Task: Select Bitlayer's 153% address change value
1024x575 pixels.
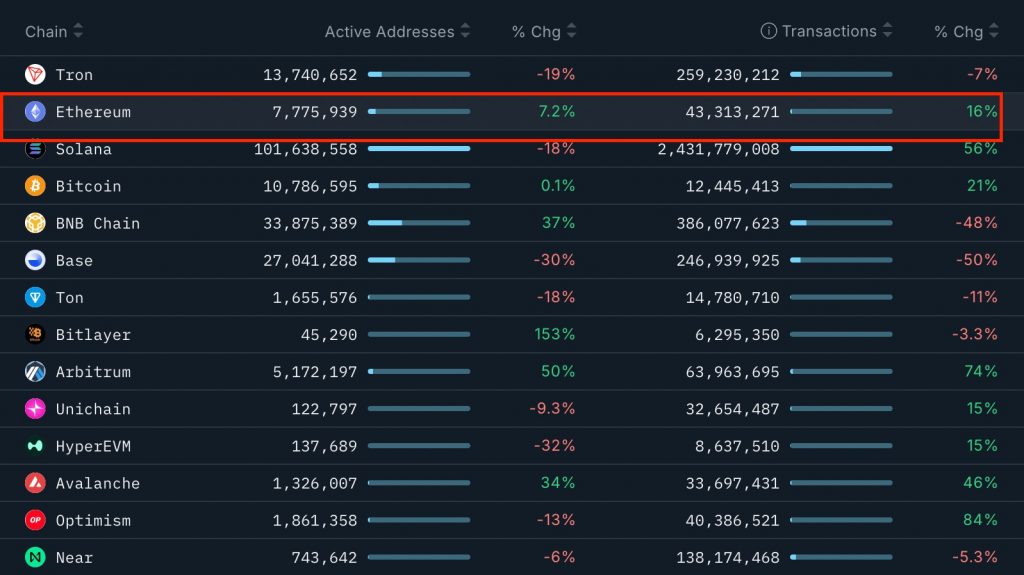Action: pos(554,335)
